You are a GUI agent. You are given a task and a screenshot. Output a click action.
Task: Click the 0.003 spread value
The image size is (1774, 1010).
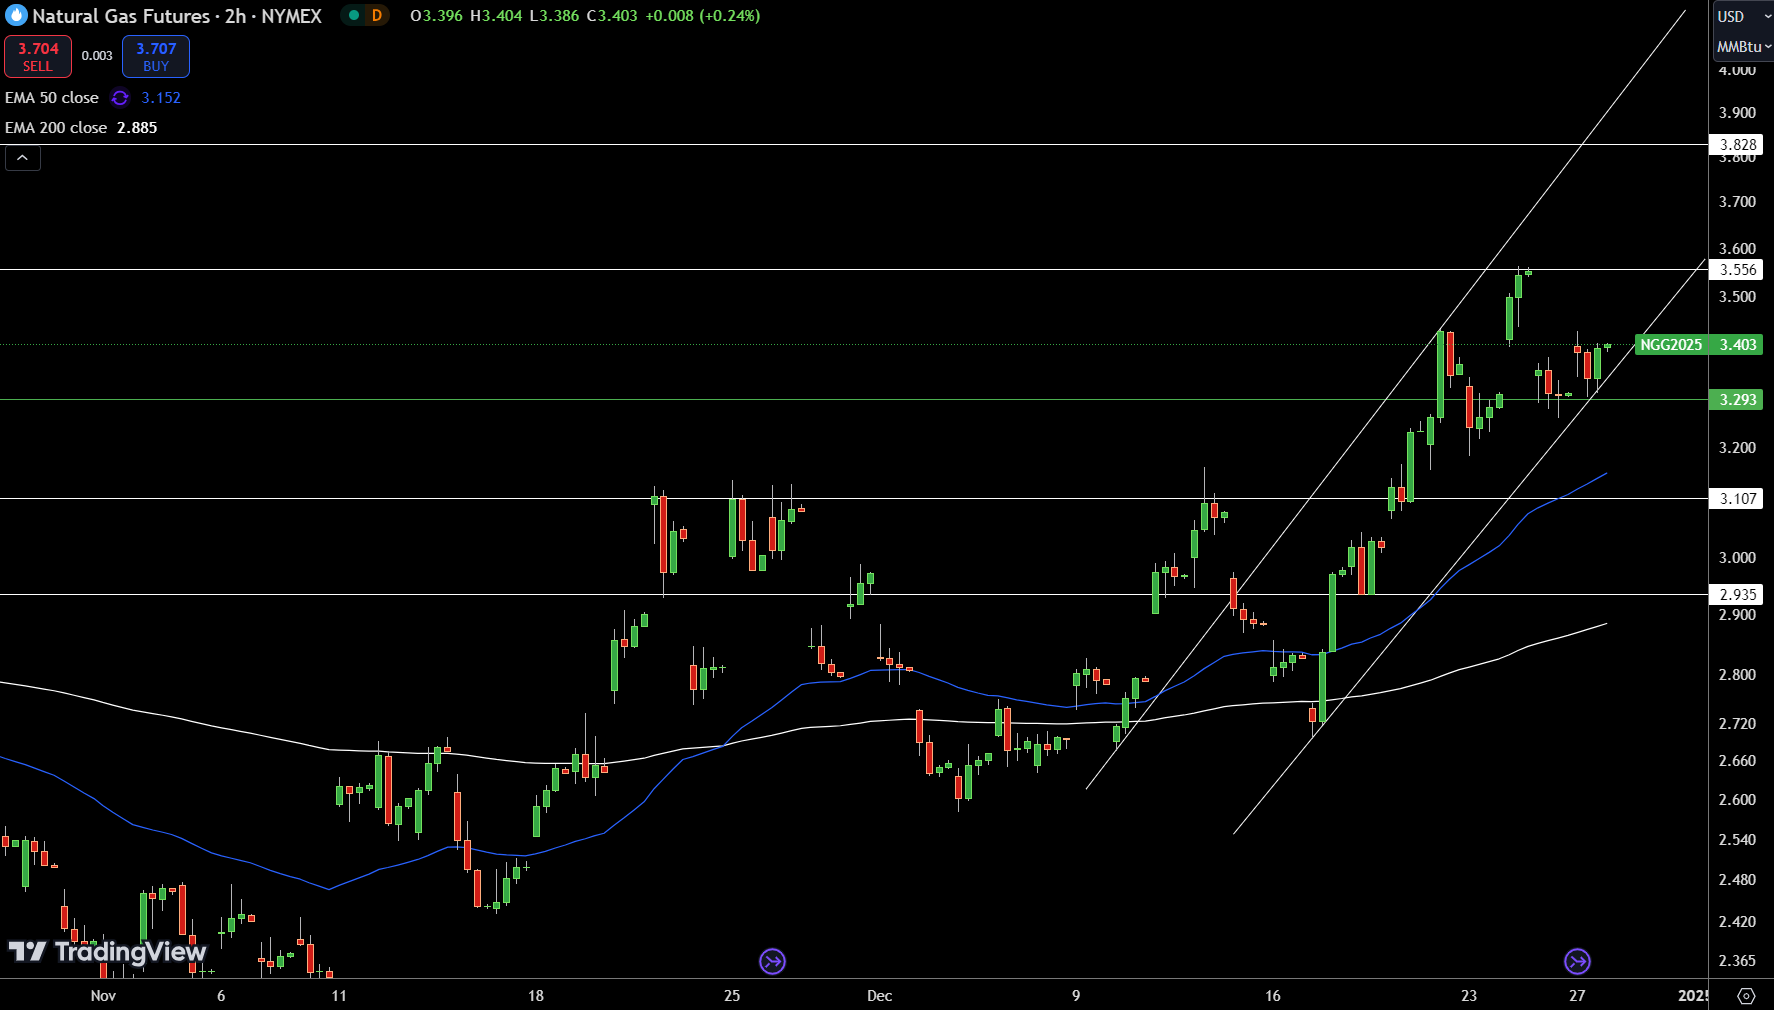coord(97,56)
